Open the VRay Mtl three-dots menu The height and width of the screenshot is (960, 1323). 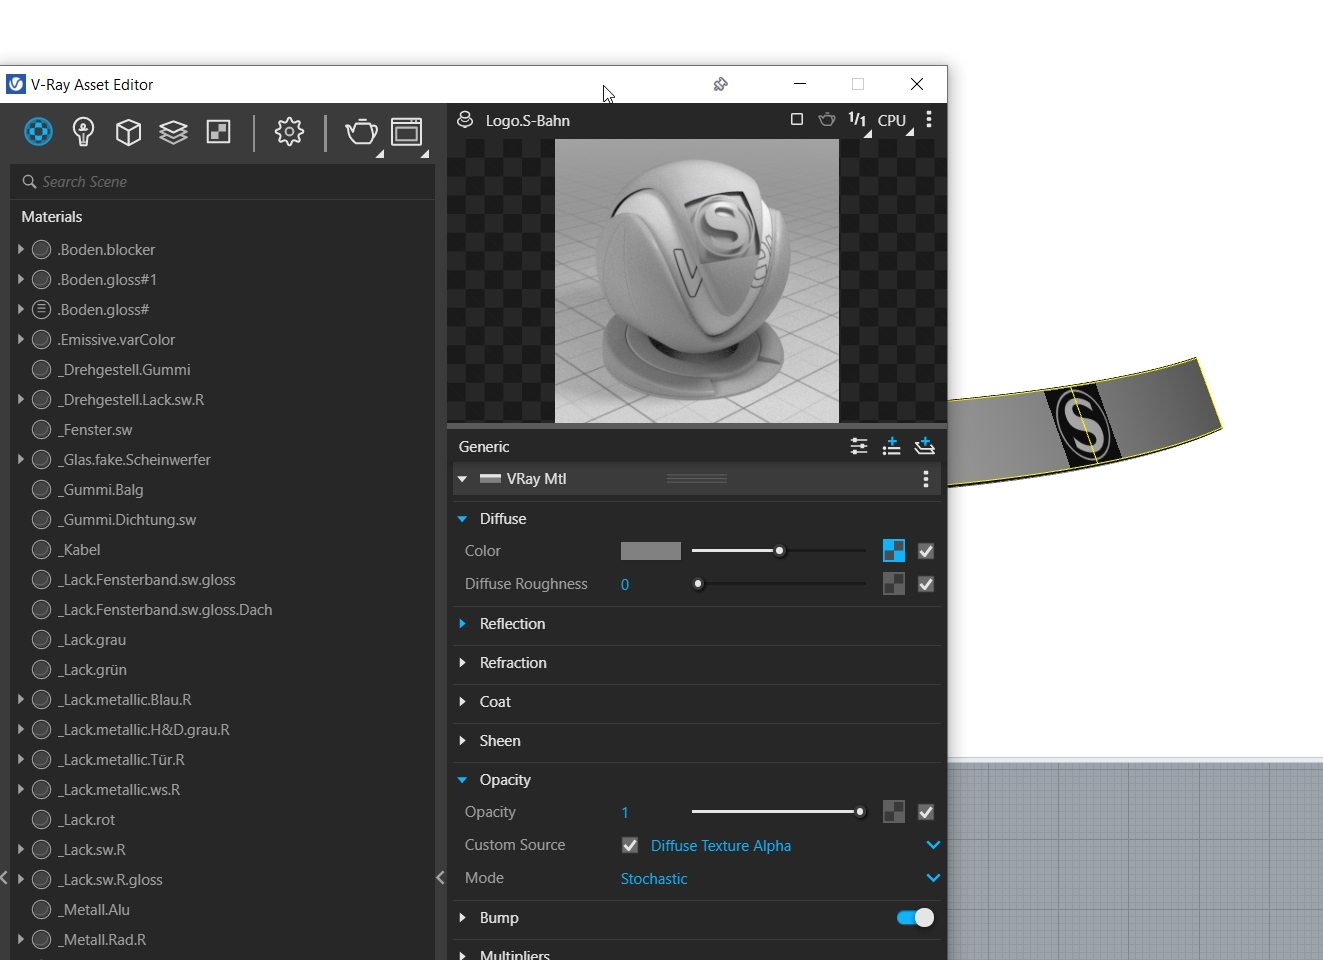[926, 479]
